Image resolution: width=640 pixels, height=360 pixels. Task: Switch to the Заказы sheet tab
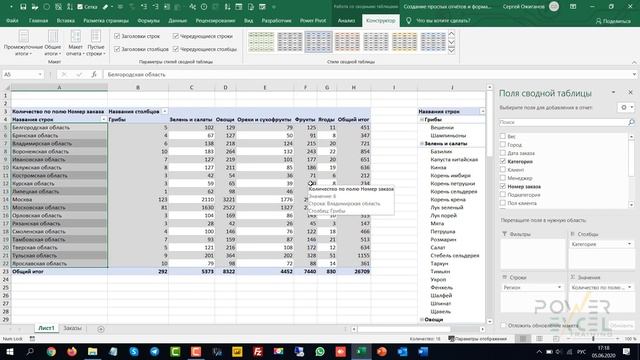[73, 328]
